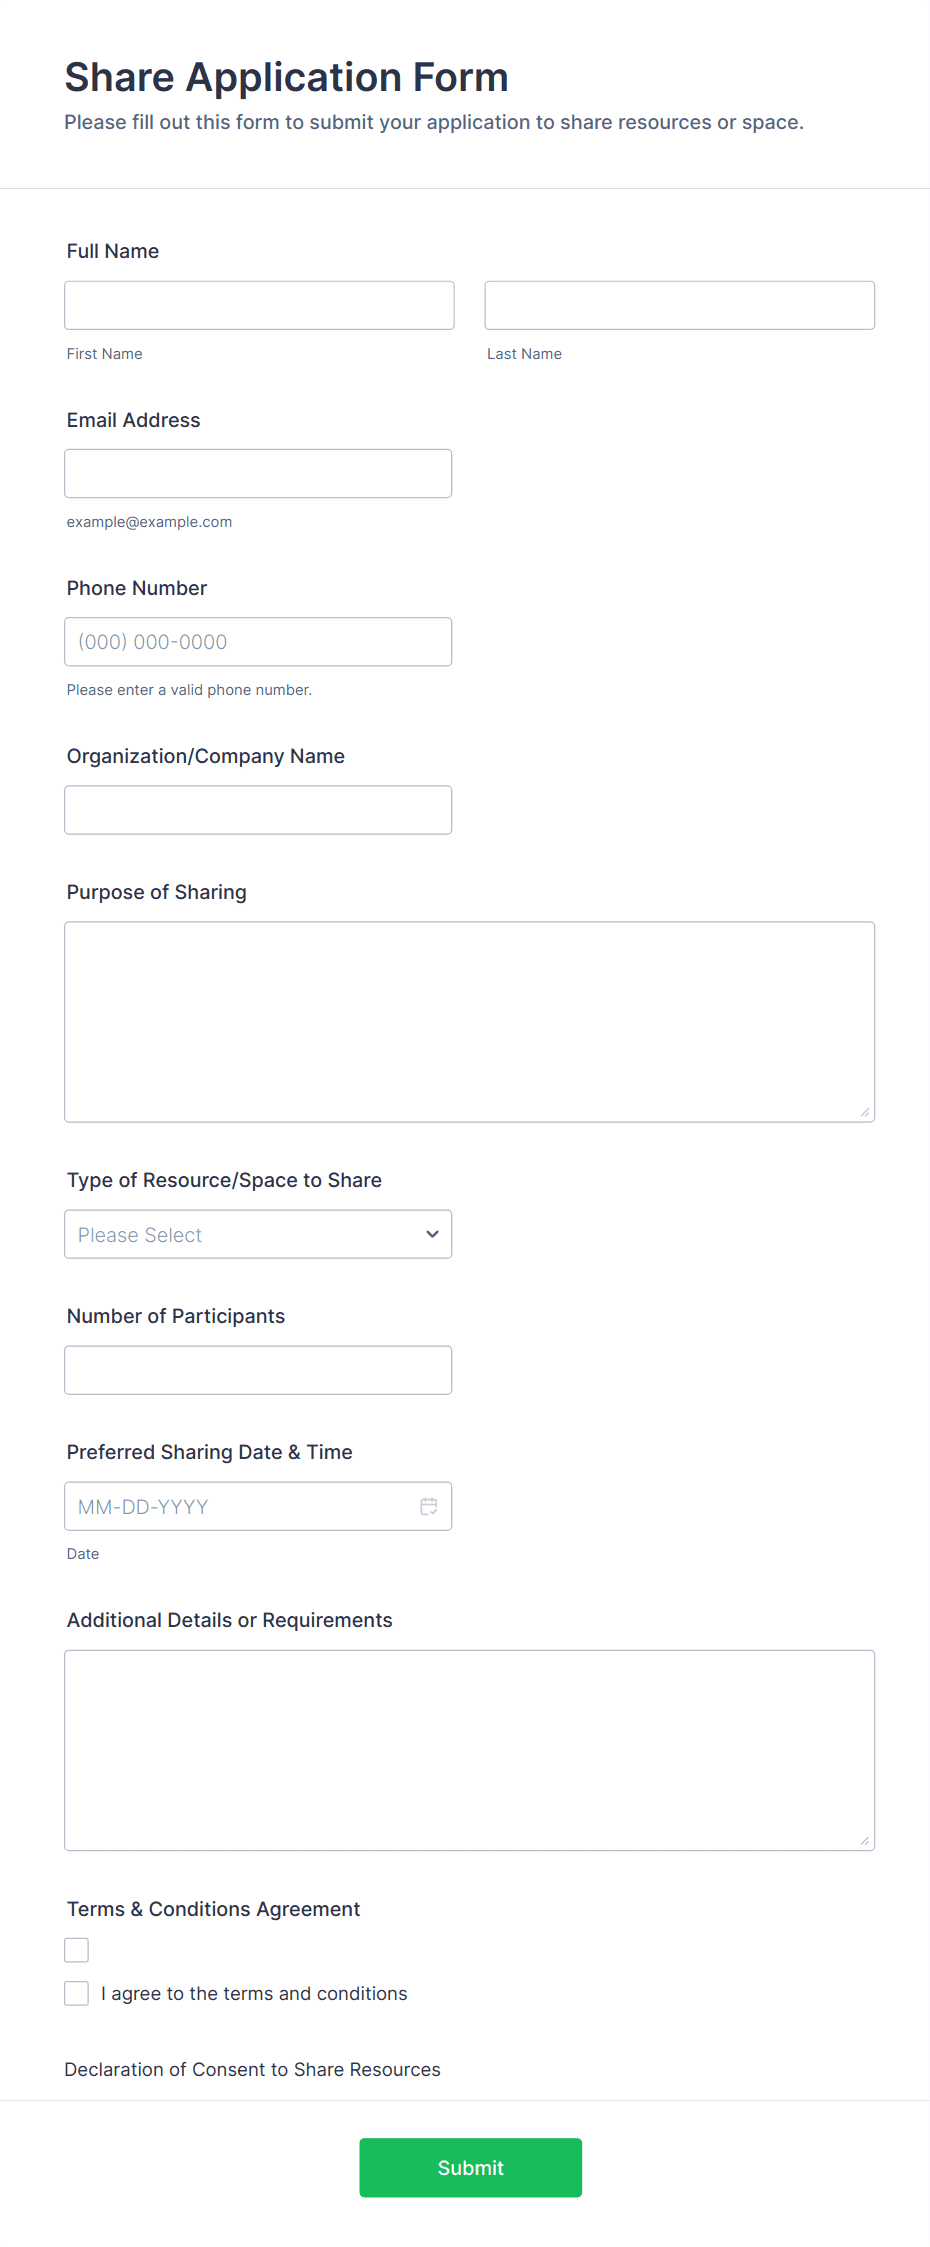930x2247 pixels.
Task: Click the 'I agree to the terms' label text
Action: tap(254, 1993)
